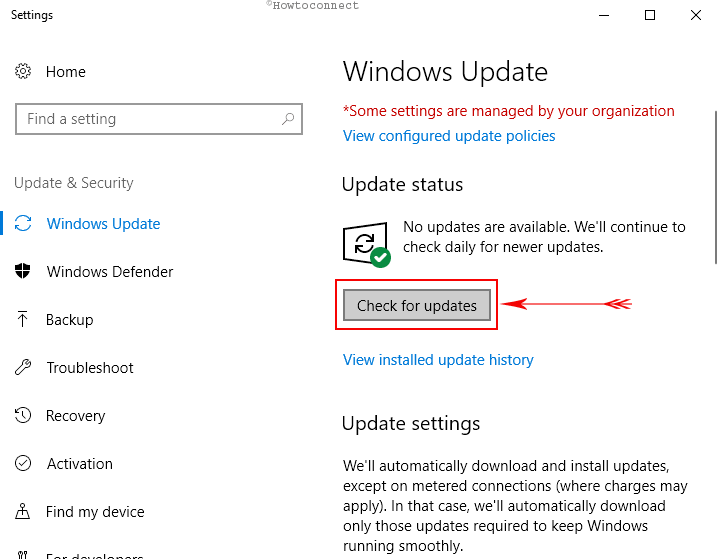Click the Update status heading
The width and height of the screenshot is (719, 559).
click(x=402, y=184)
